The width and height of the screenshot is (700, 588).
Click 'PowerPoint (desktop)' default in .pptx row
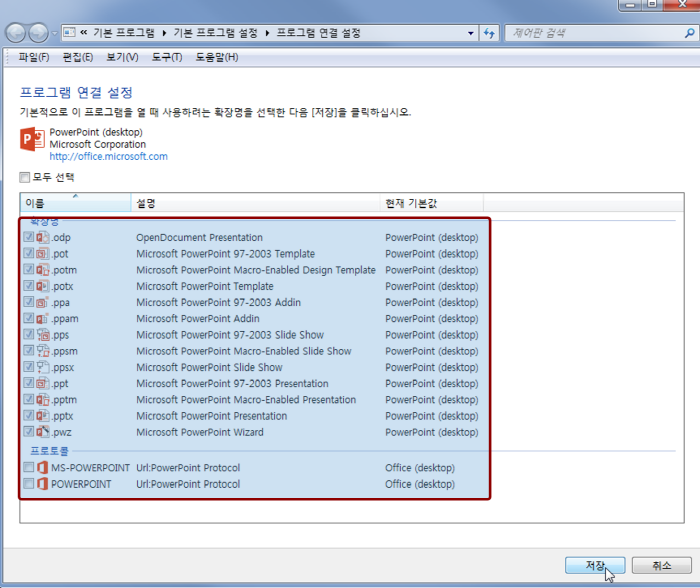coord(431,416)
